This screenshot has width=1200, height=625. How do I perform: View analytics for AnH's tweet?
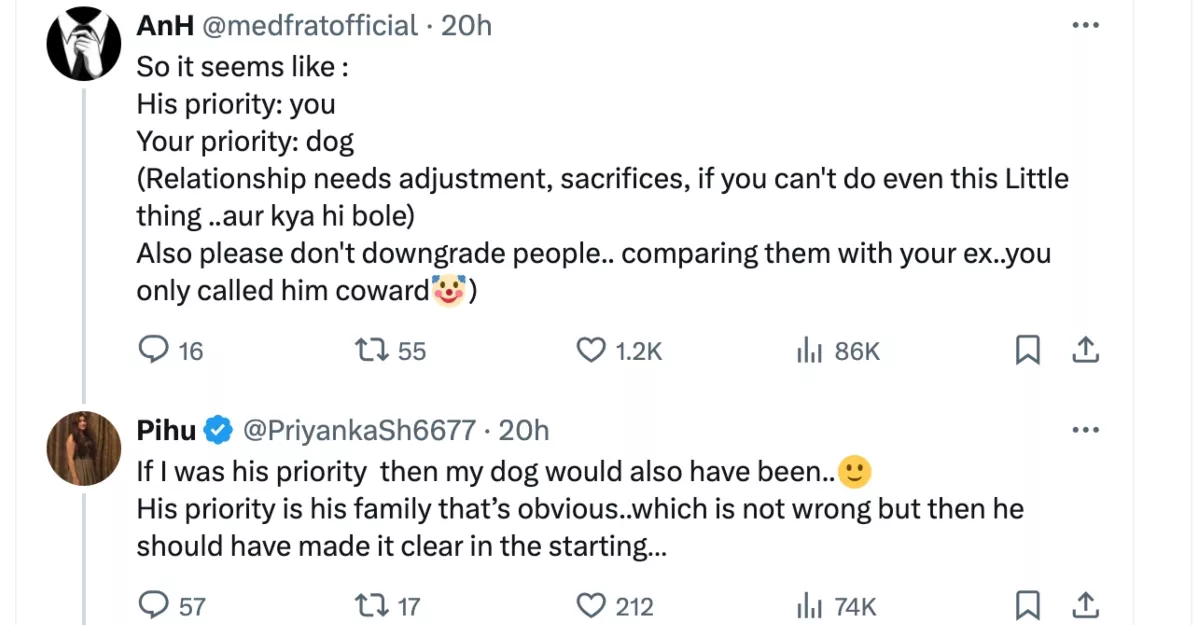808,350
